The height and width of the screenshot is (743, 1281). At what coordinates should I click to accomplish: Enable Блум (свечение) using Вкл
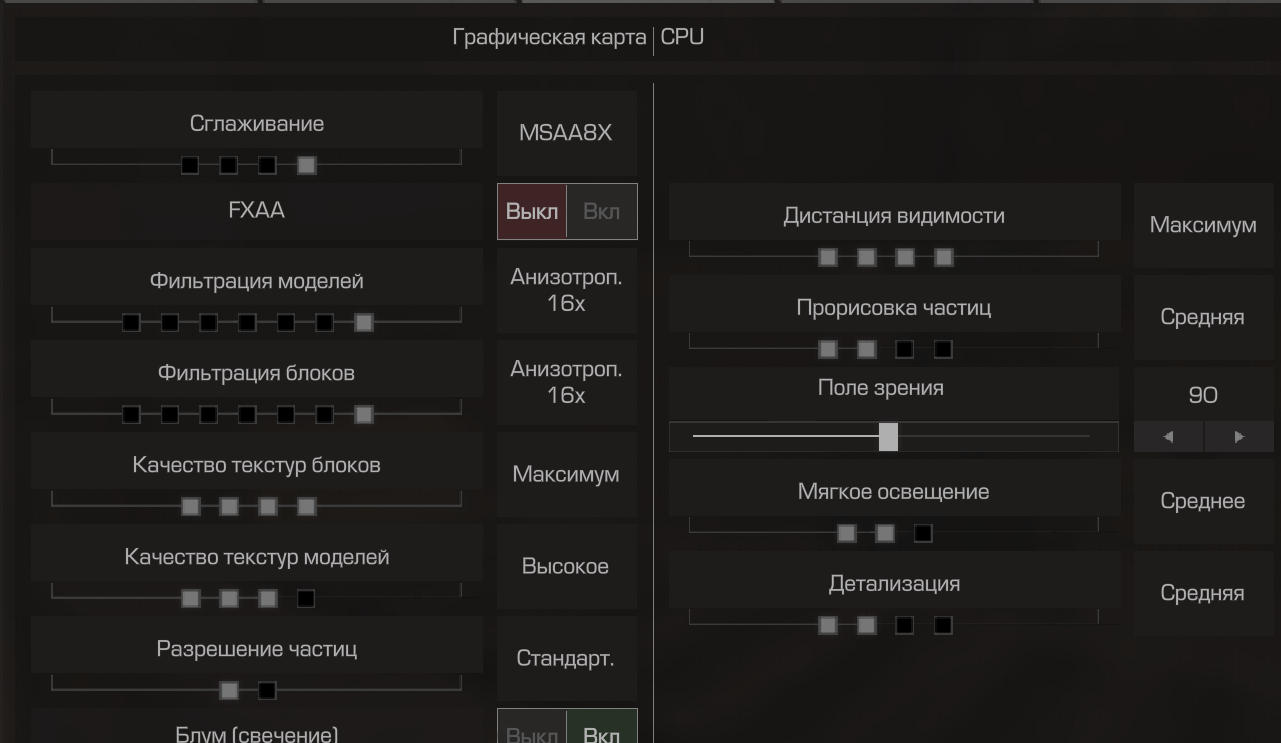tap(601, 733)
